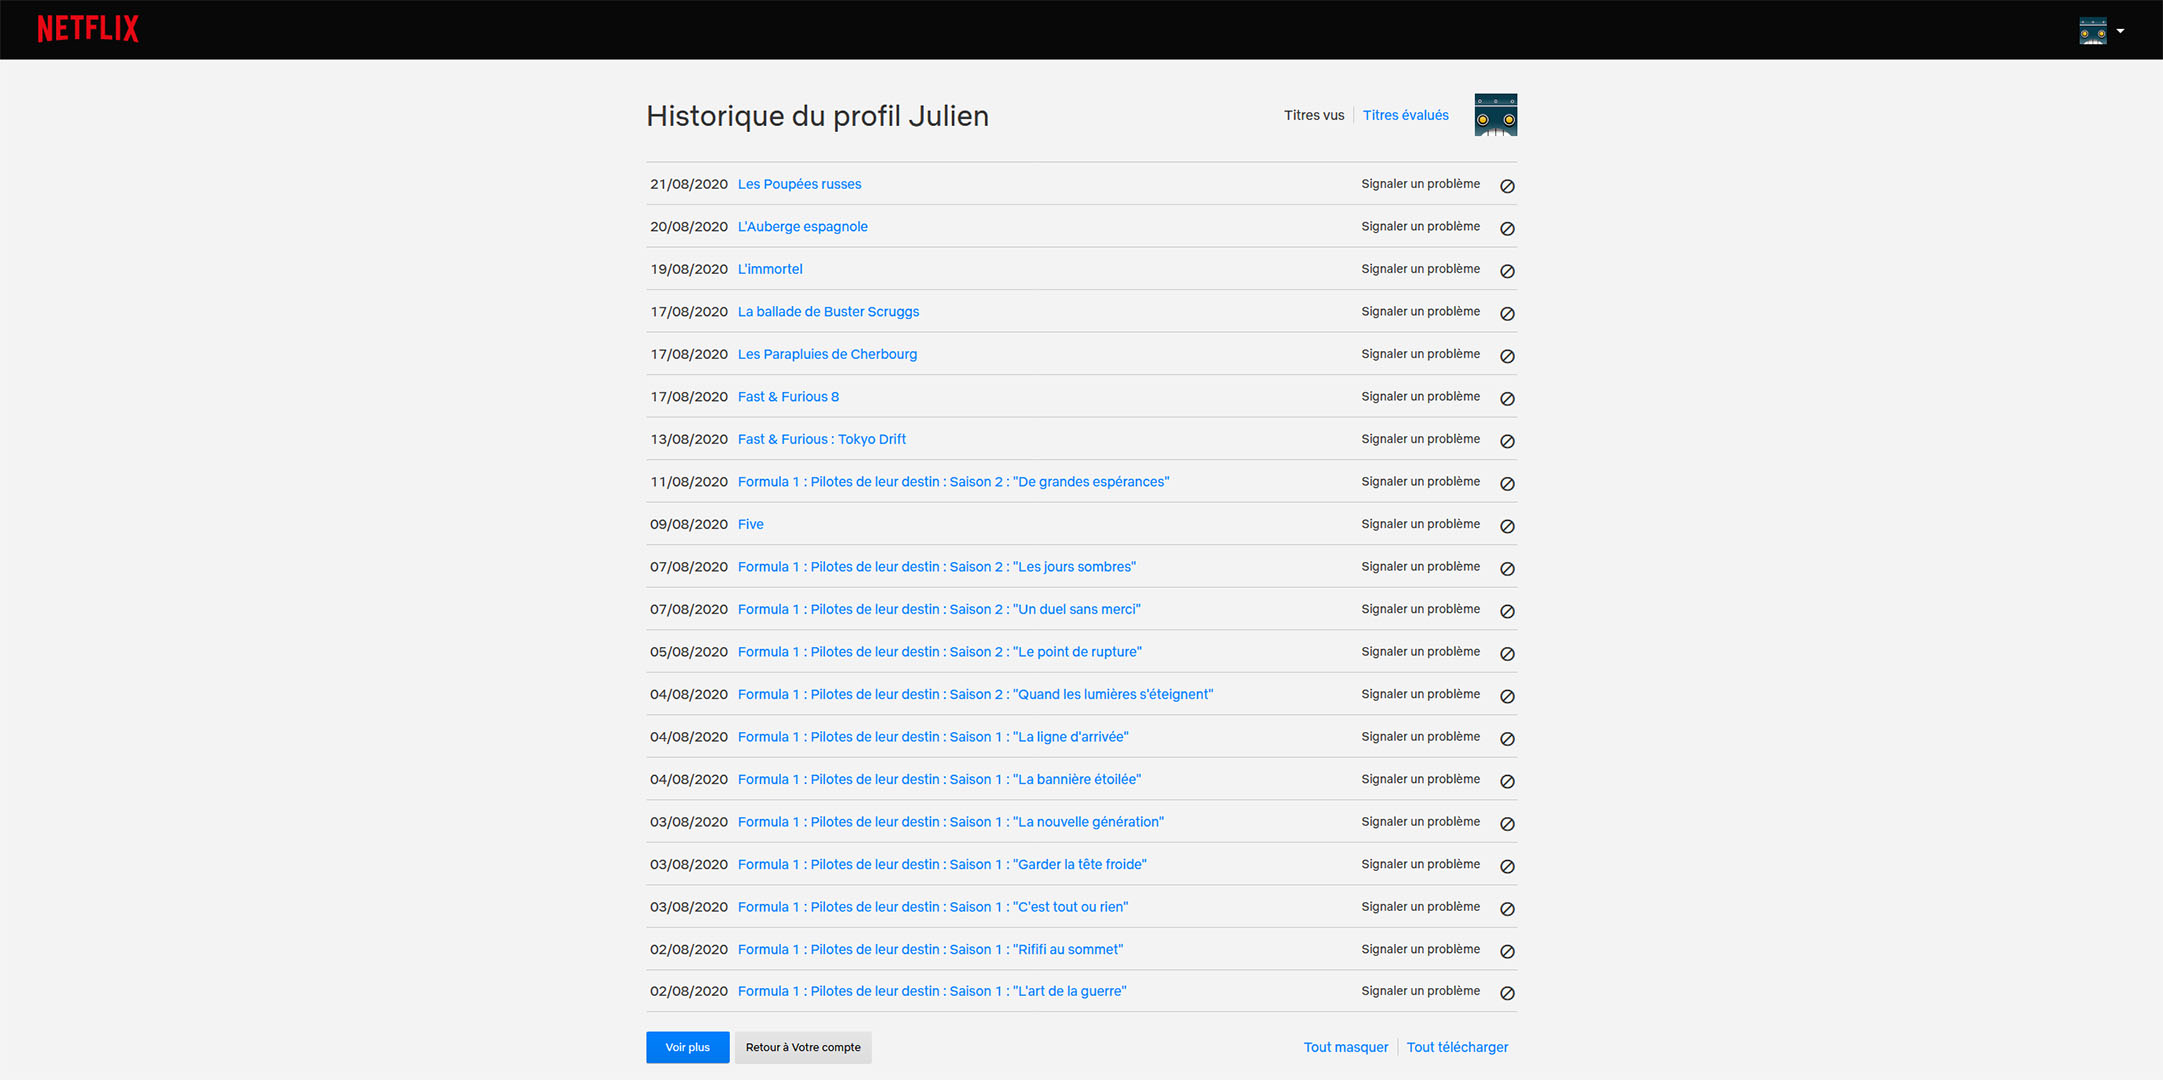This screenshot has width=2163, height=1080.
Task: Hide "La bannière étoilée" episode entry
Action: coord(1507,781)
